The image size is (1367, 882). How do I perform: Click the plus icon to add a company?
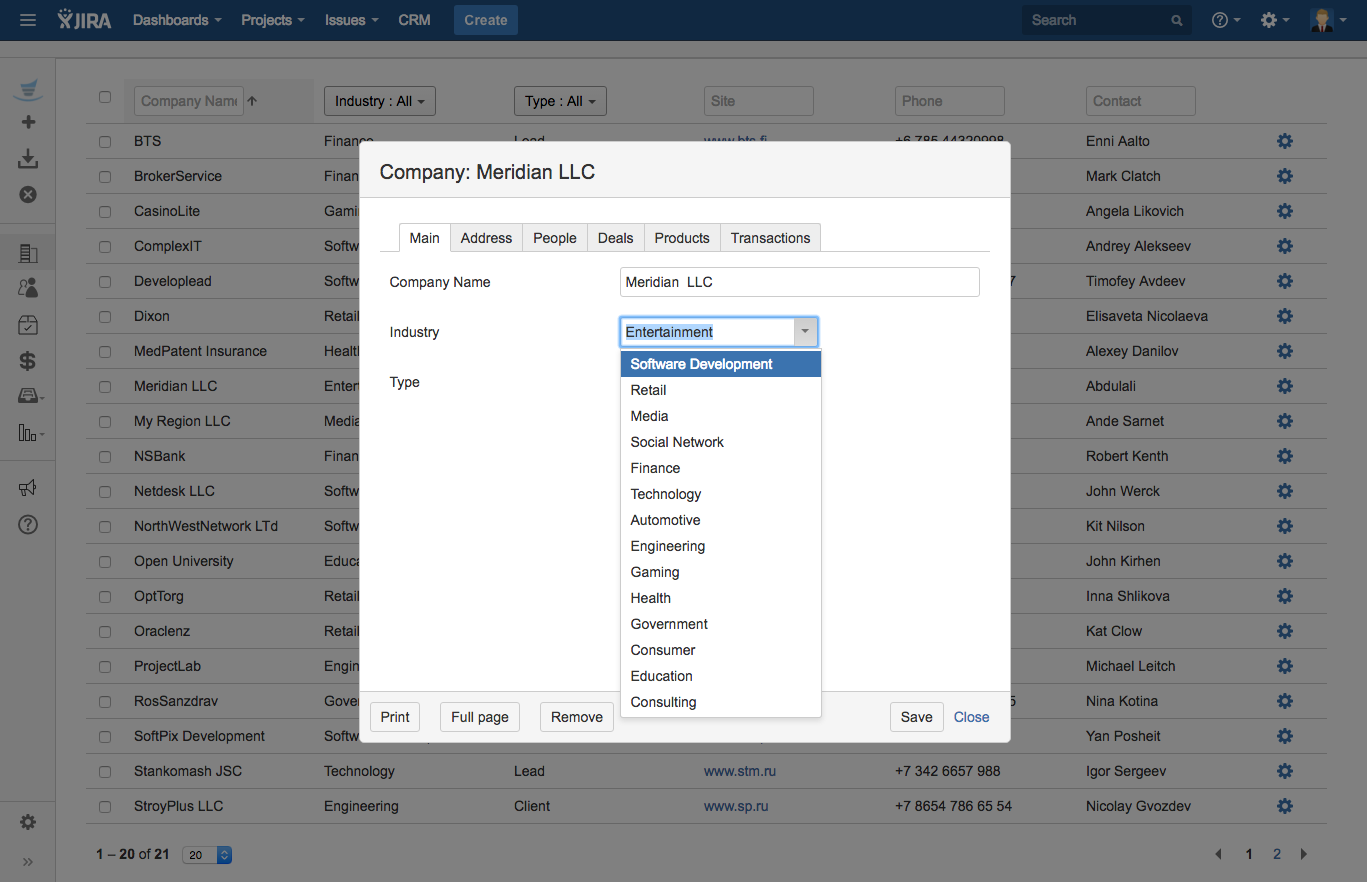pos(28,122)
